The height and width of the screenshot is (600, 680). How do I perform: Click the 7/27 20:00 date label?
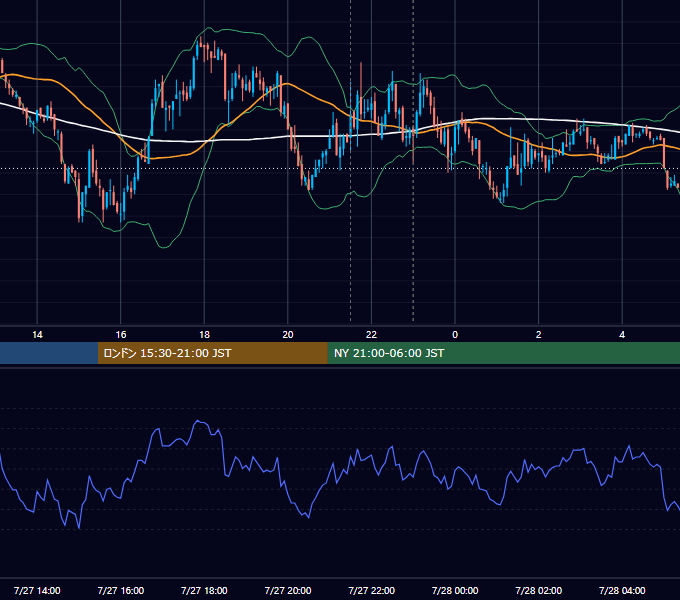288,590
